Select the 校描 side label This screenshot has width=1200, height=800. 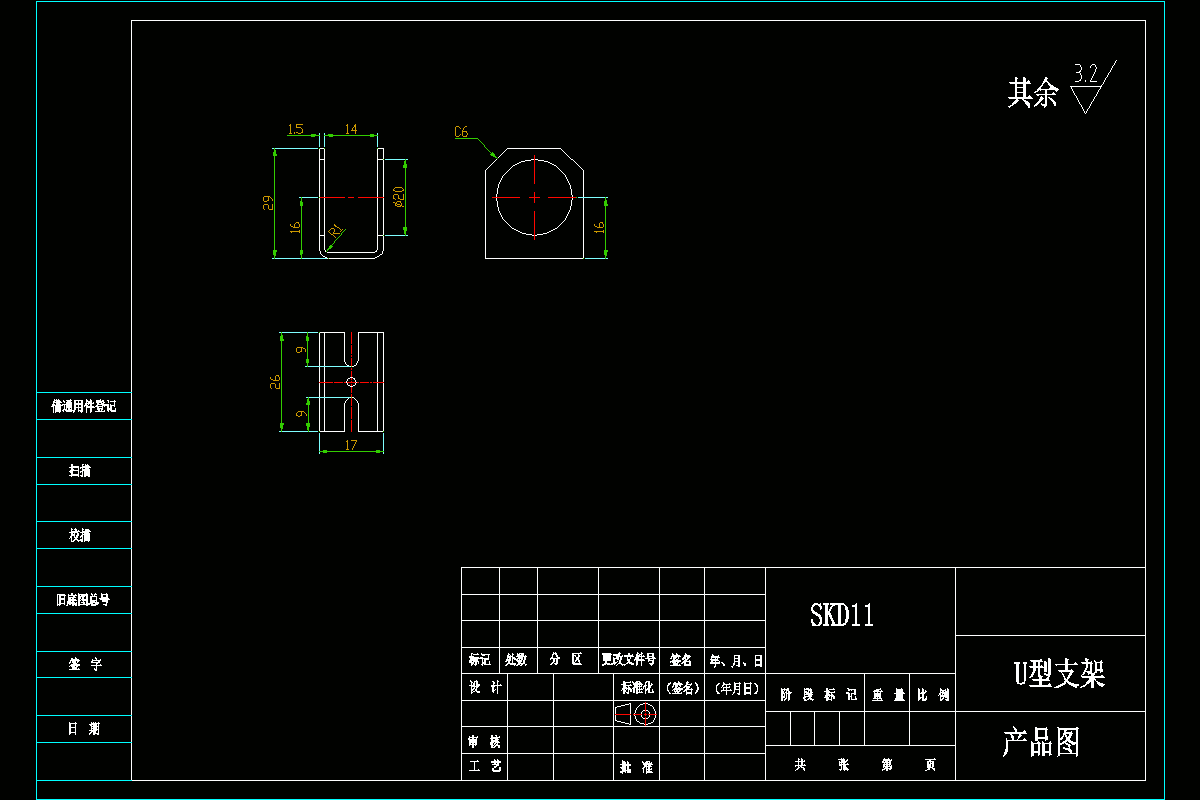(80, 535)
